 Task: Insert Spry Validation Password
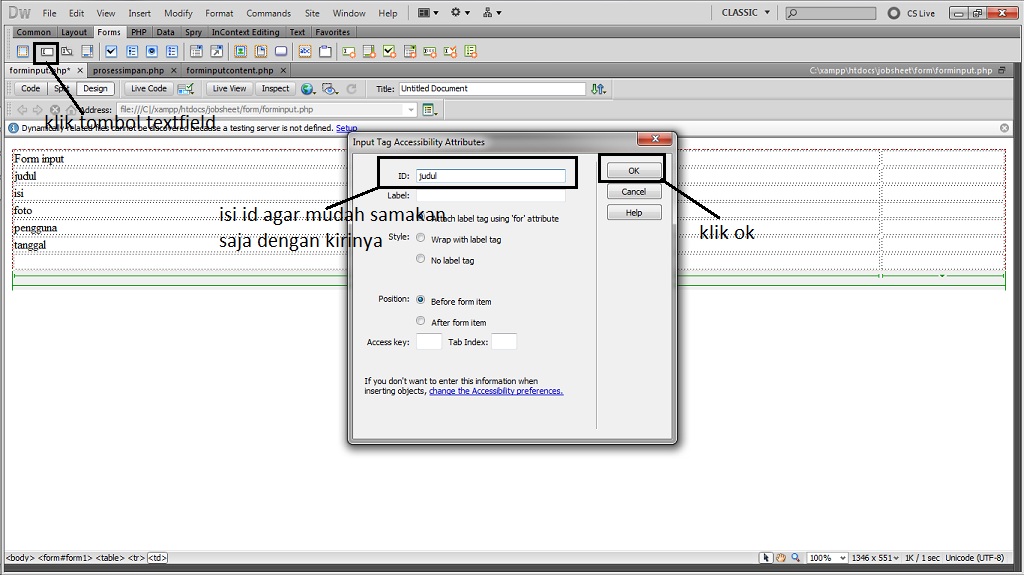point(430,52)
